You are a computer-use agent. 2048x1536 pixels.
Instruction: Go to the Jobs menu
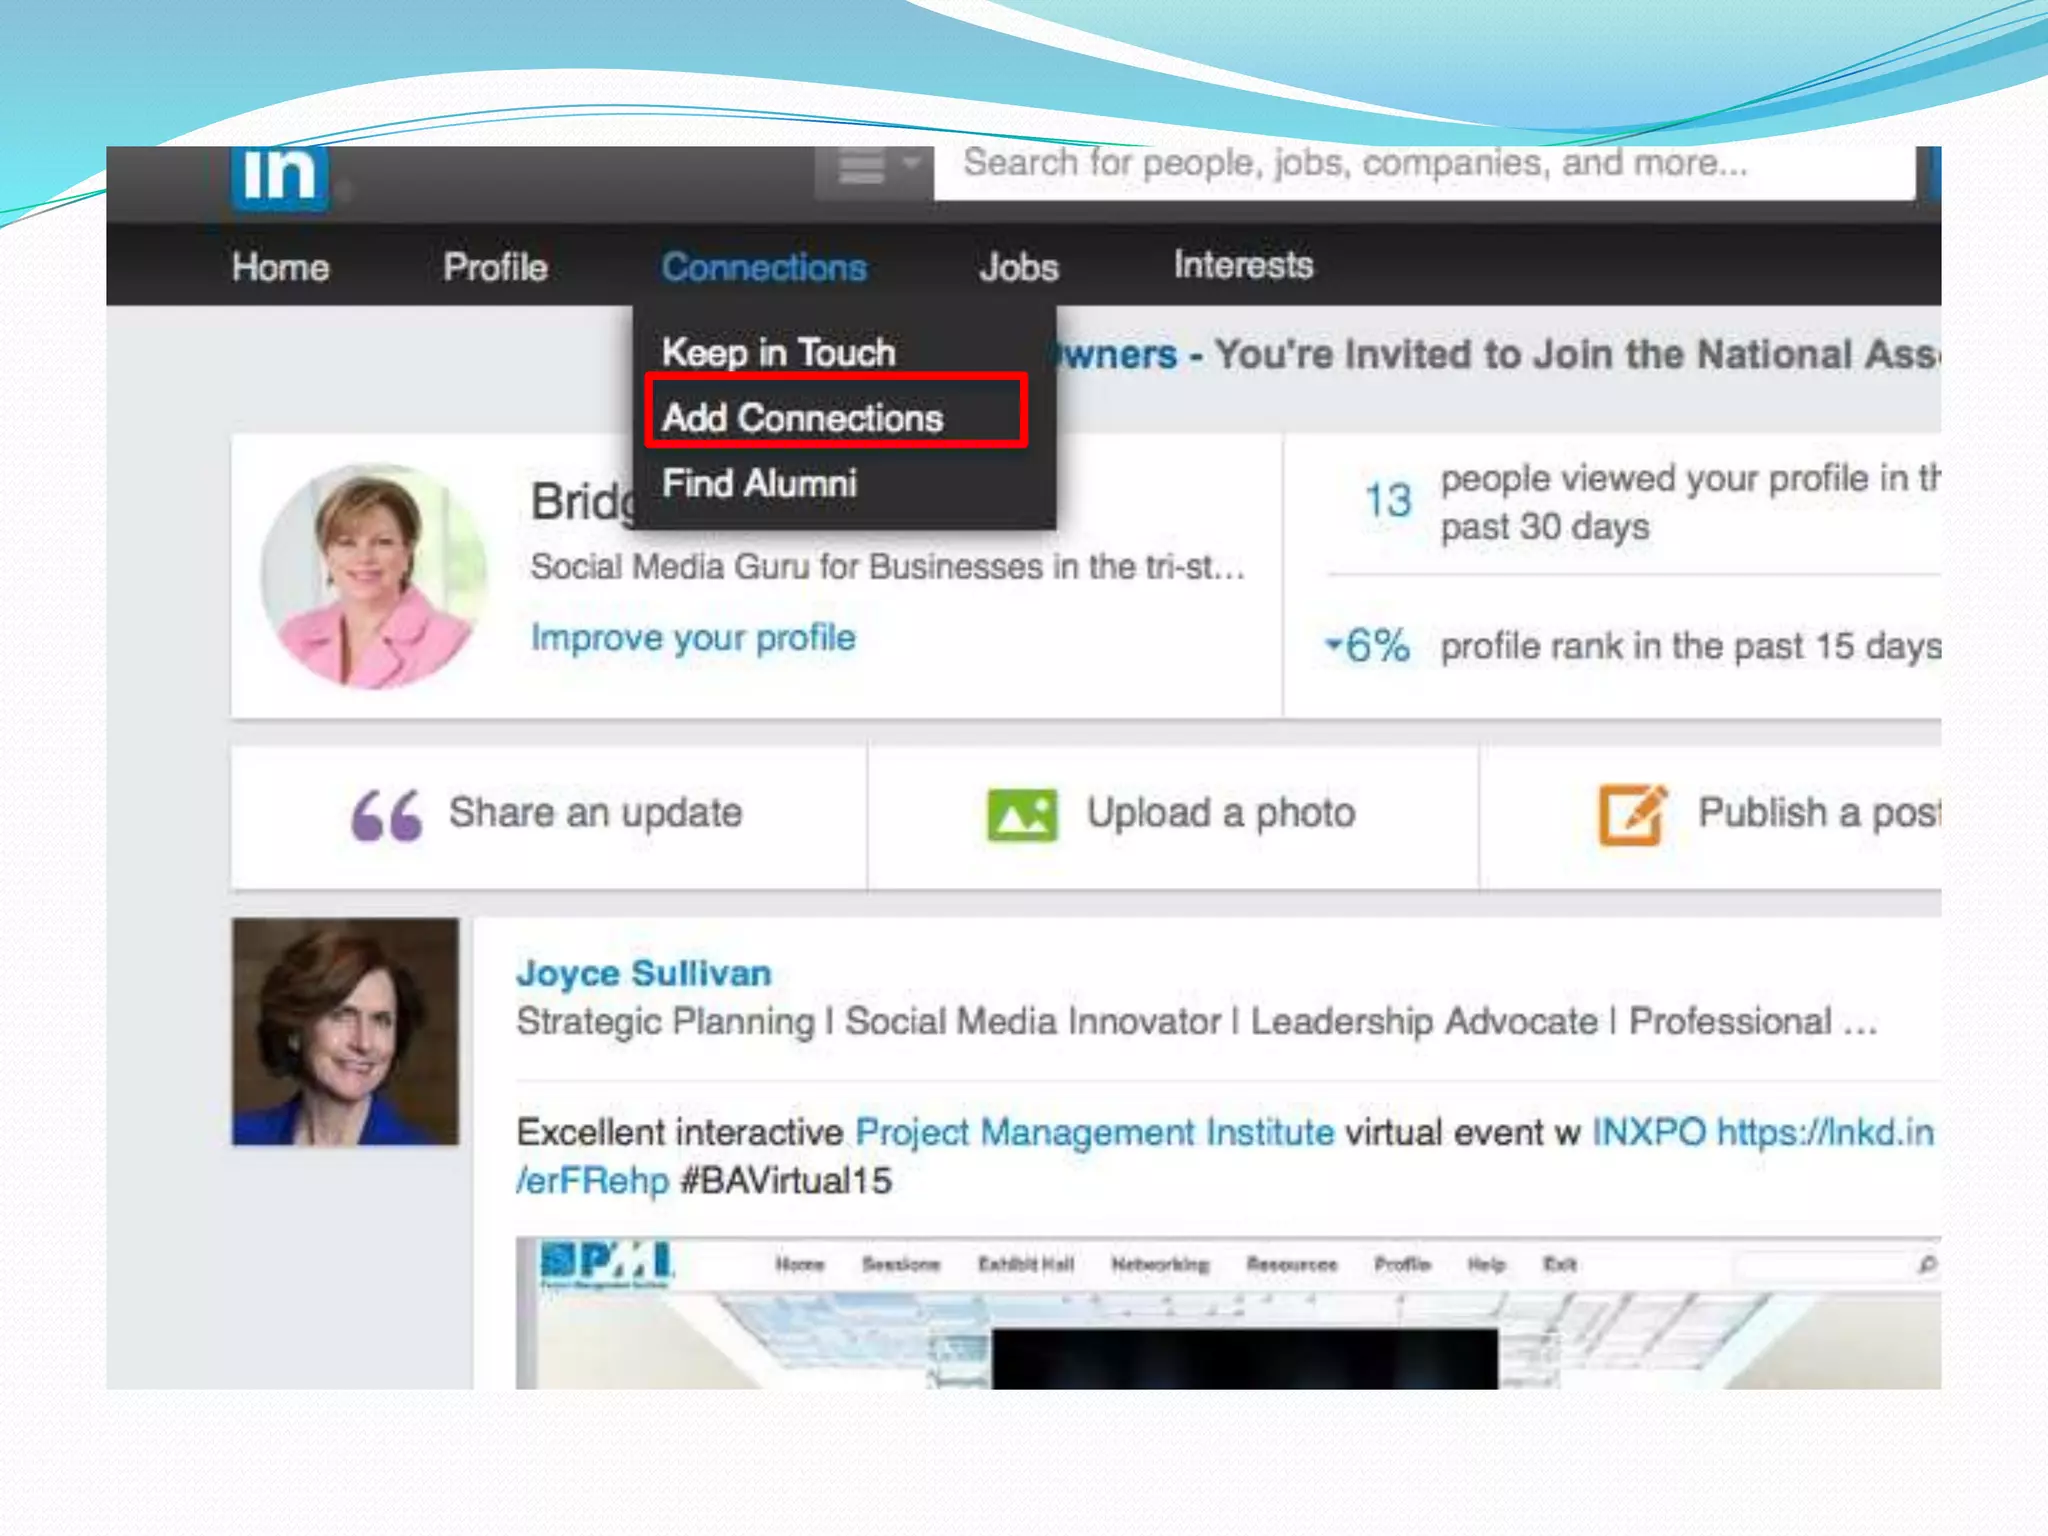[x=1018, y=267]
